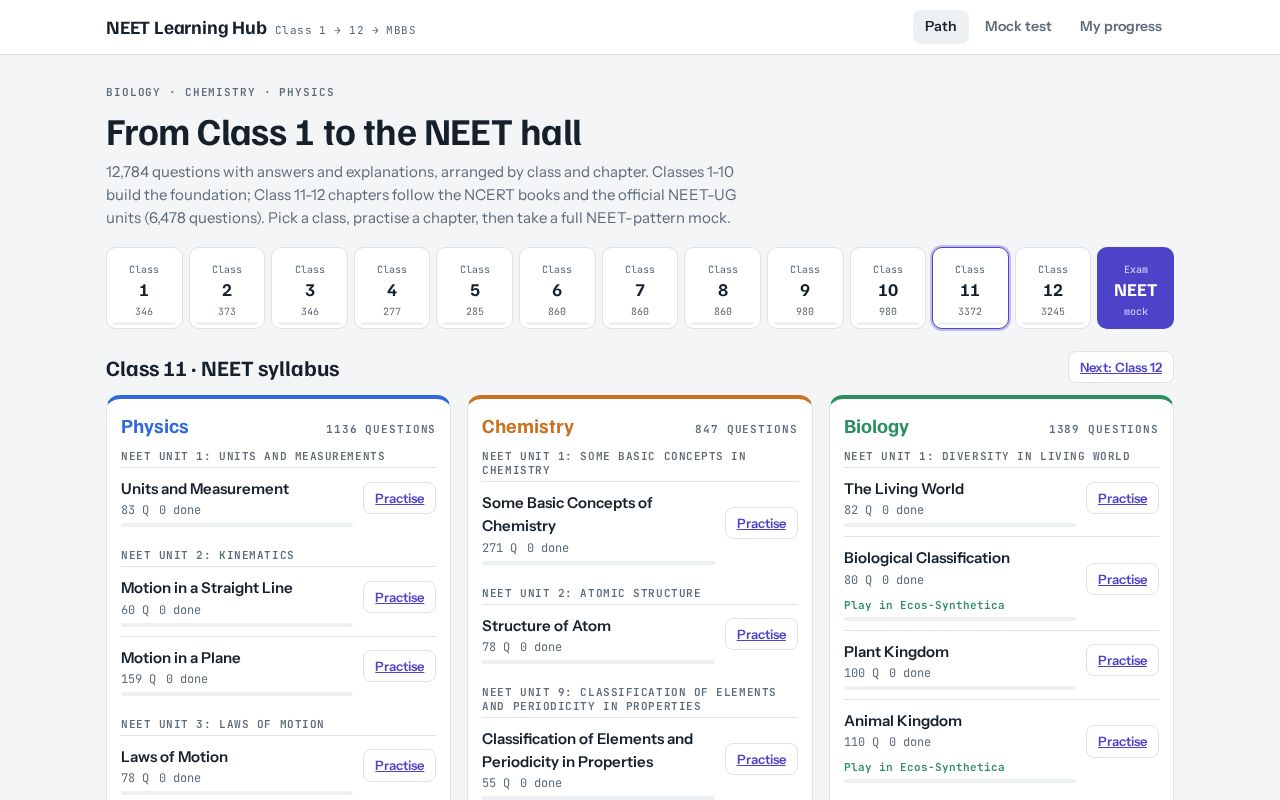The height and width of the screenshot is (800, 1280).
Task: Click the Units and Measurement progress bar
Action: click(237, 525)
